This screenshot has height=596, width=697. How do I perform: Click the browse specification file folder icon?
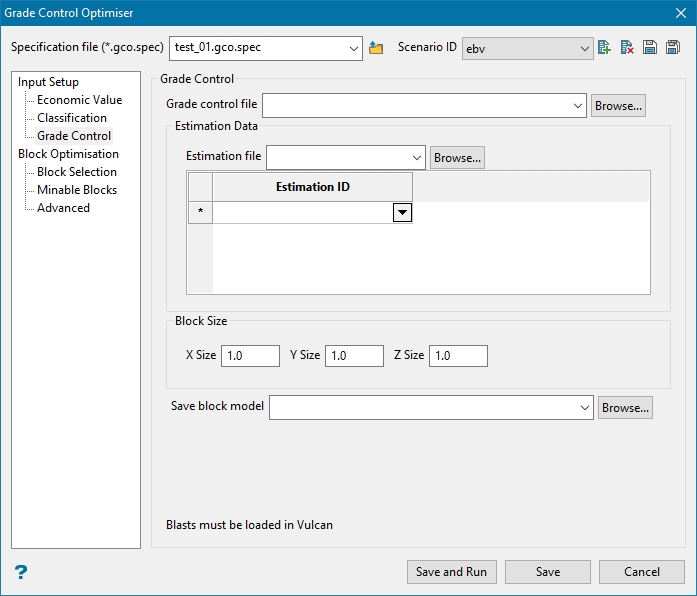click(376, 48)
